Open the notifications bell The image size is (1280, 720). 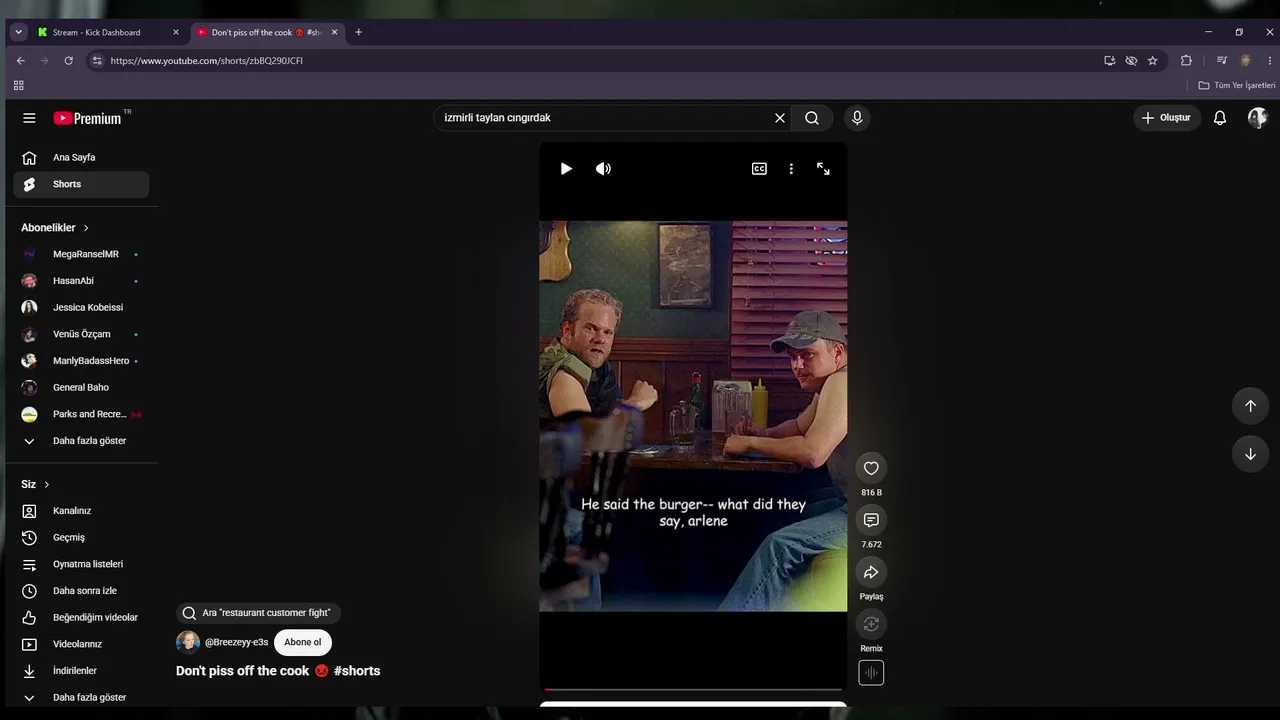point(1220,118)
